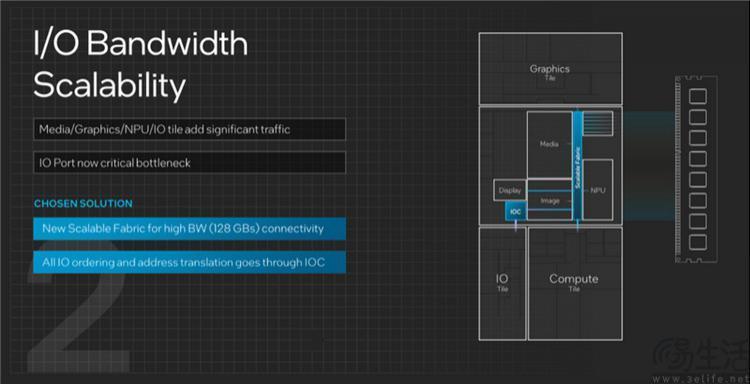Click the Media block in diagram
Screen dimensions: 750x384
click(x=550, y=144)
